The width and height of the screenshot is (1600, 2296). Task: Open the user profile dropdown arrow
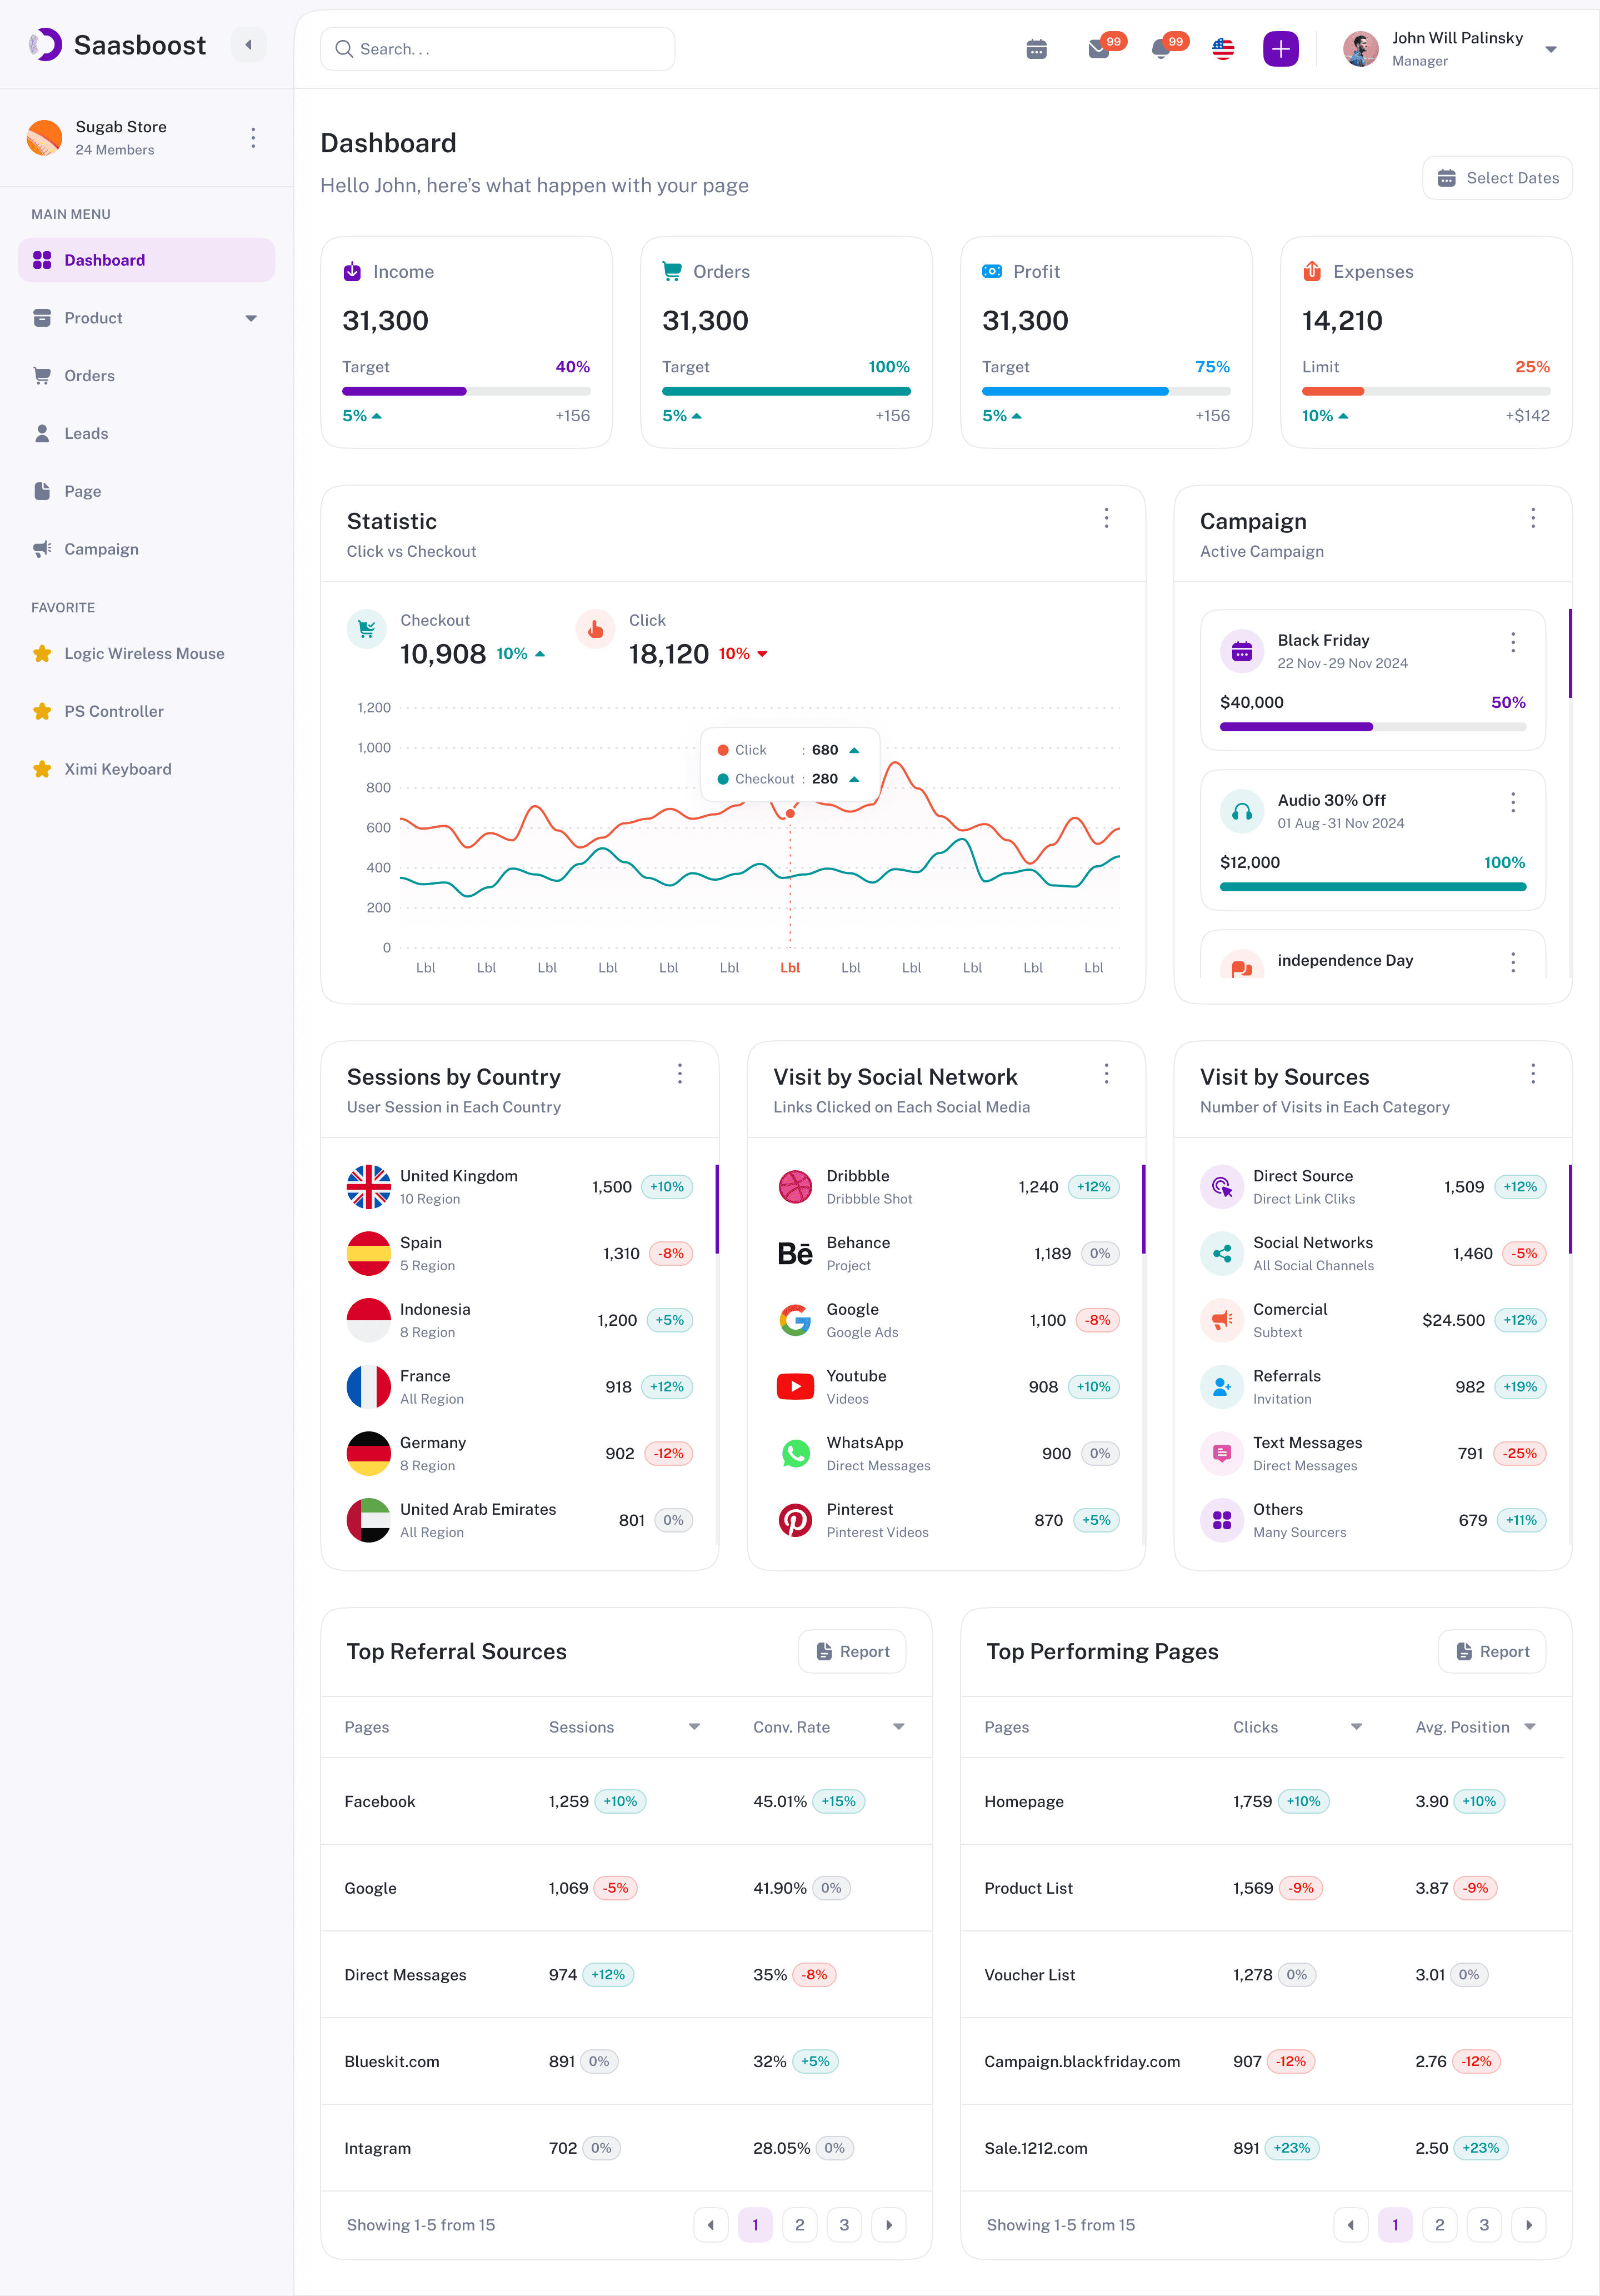[1550, 49]
